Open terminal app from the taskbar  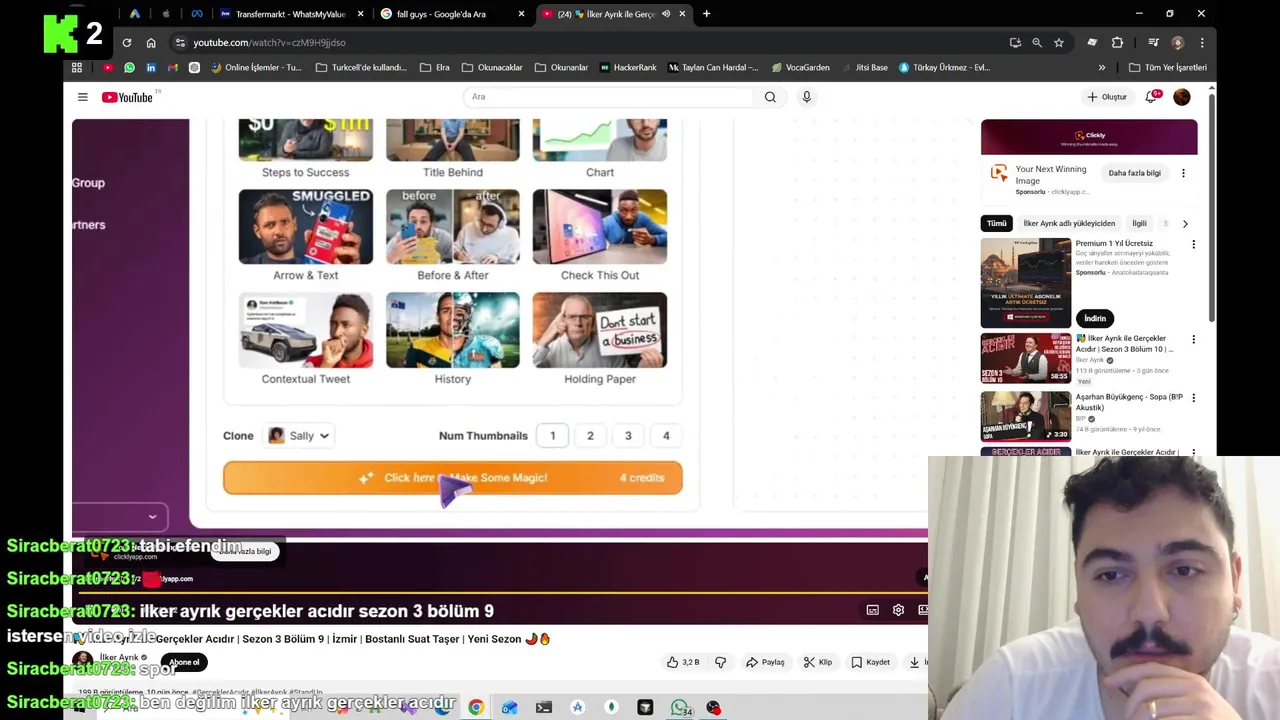point(543,707)
